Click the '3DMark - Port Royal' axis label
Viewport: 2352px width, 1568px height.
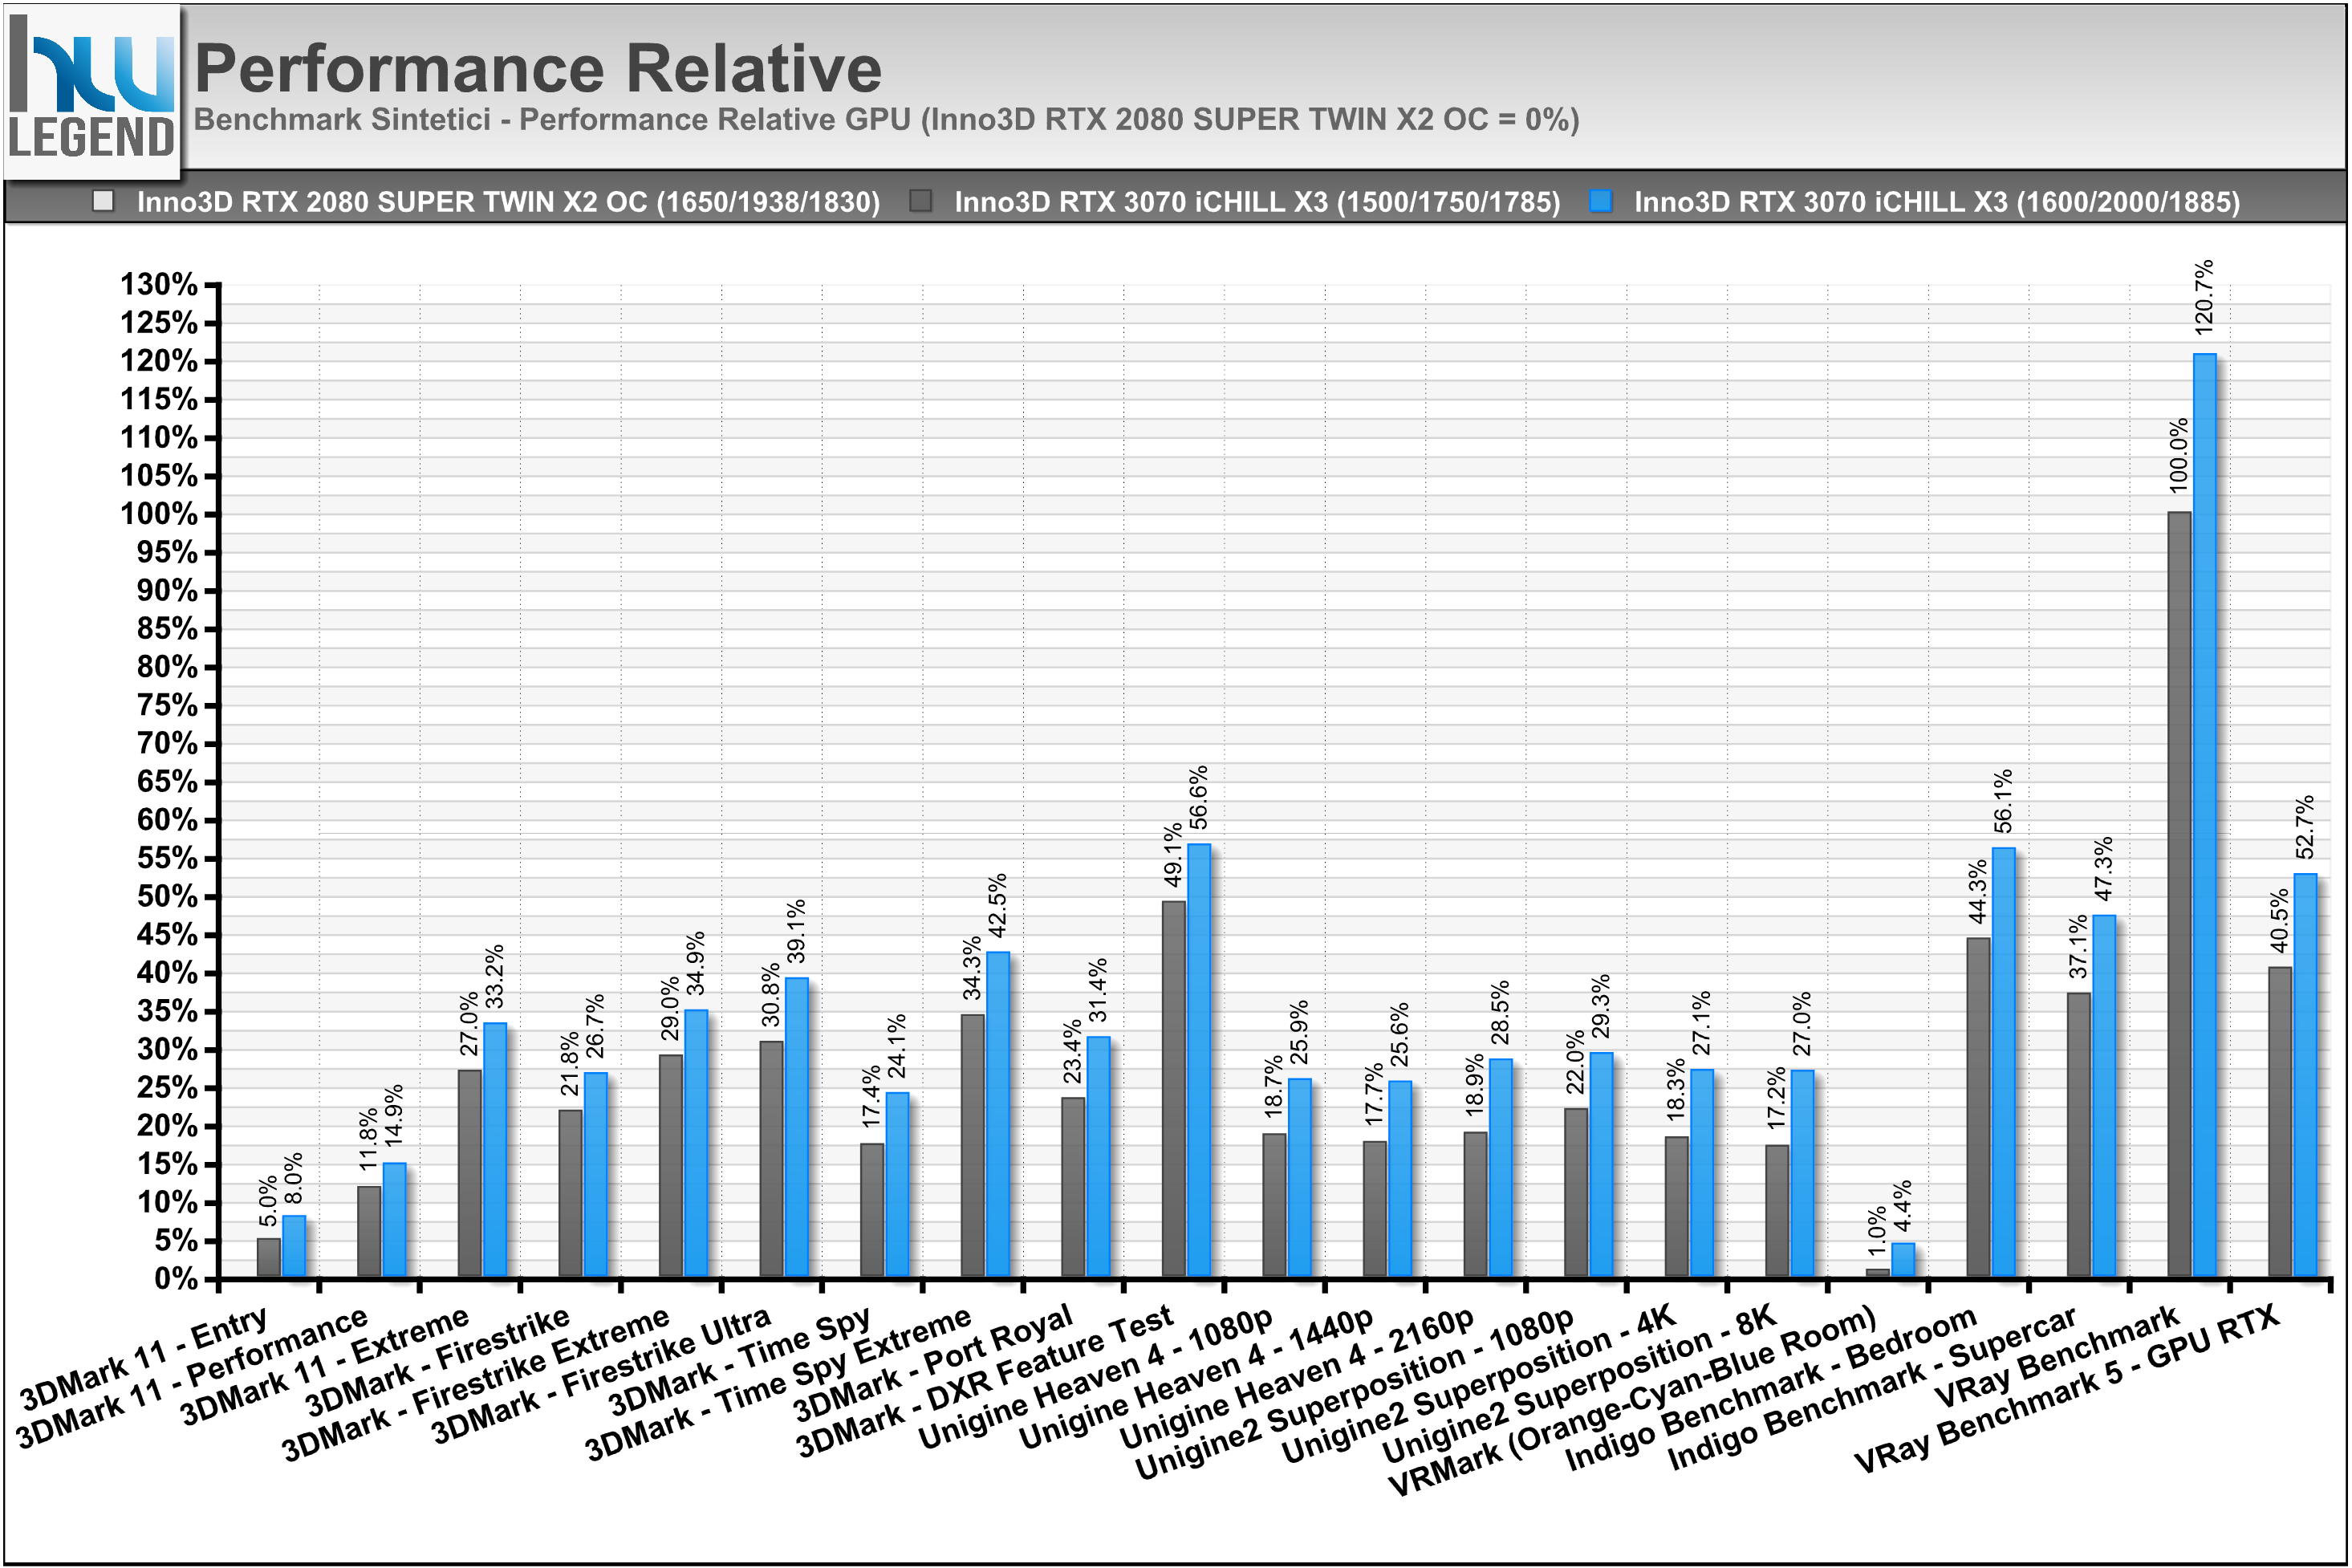933,1362
